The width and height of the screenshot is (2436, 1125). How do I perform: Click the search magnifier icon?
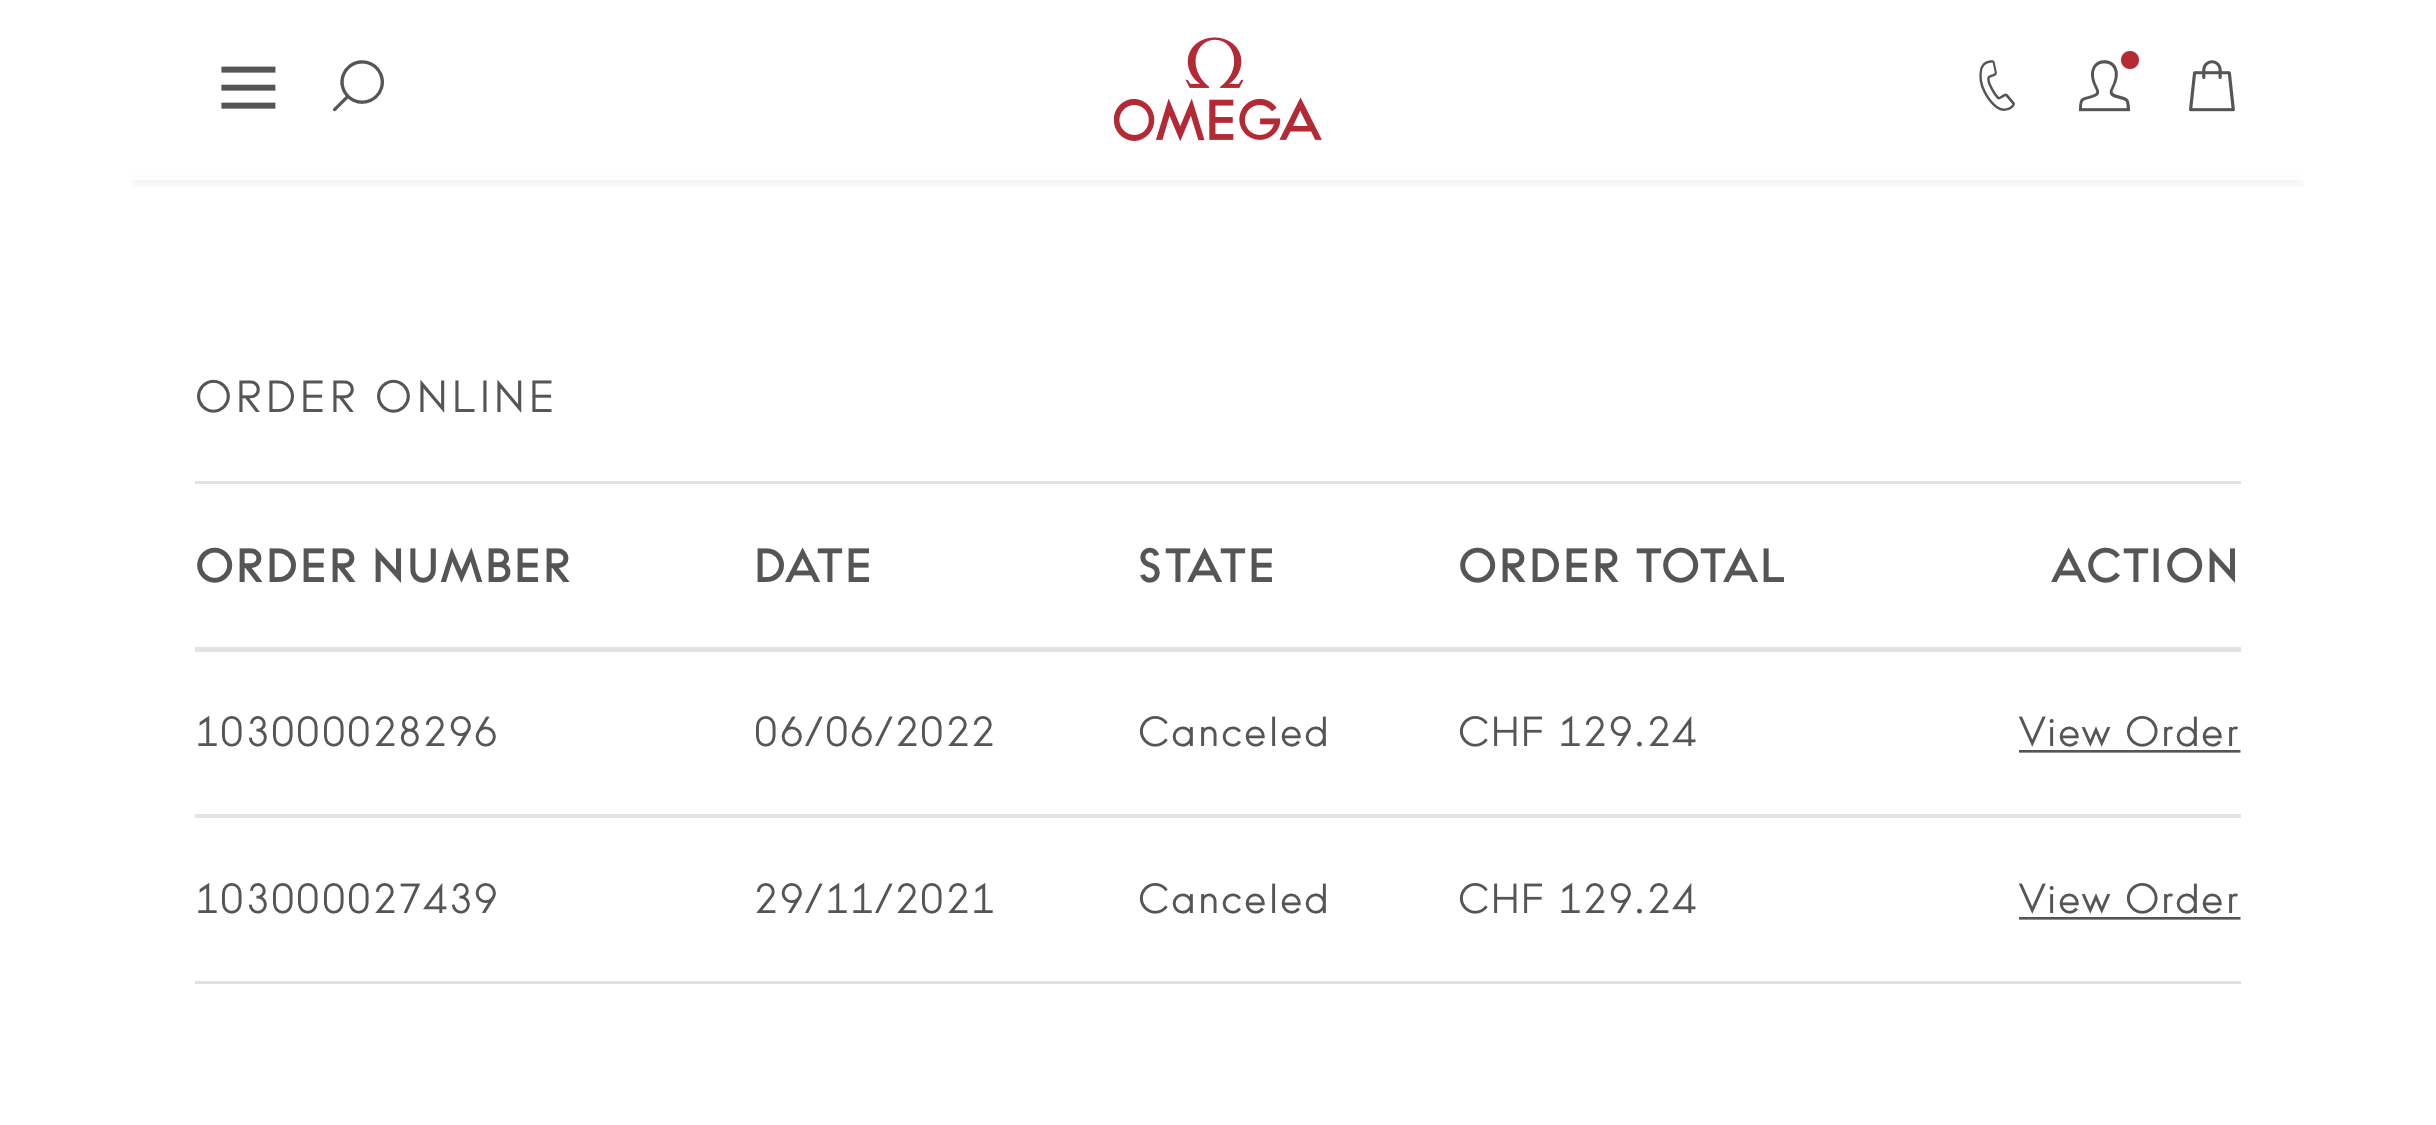click(x=358, y=86)
